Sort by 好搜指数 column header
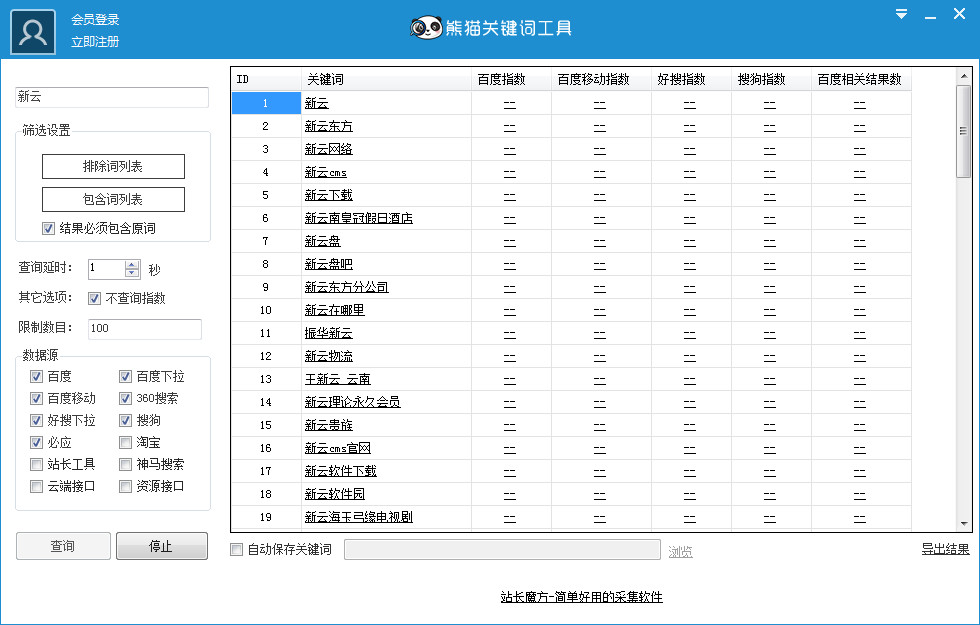 (691, 79)
